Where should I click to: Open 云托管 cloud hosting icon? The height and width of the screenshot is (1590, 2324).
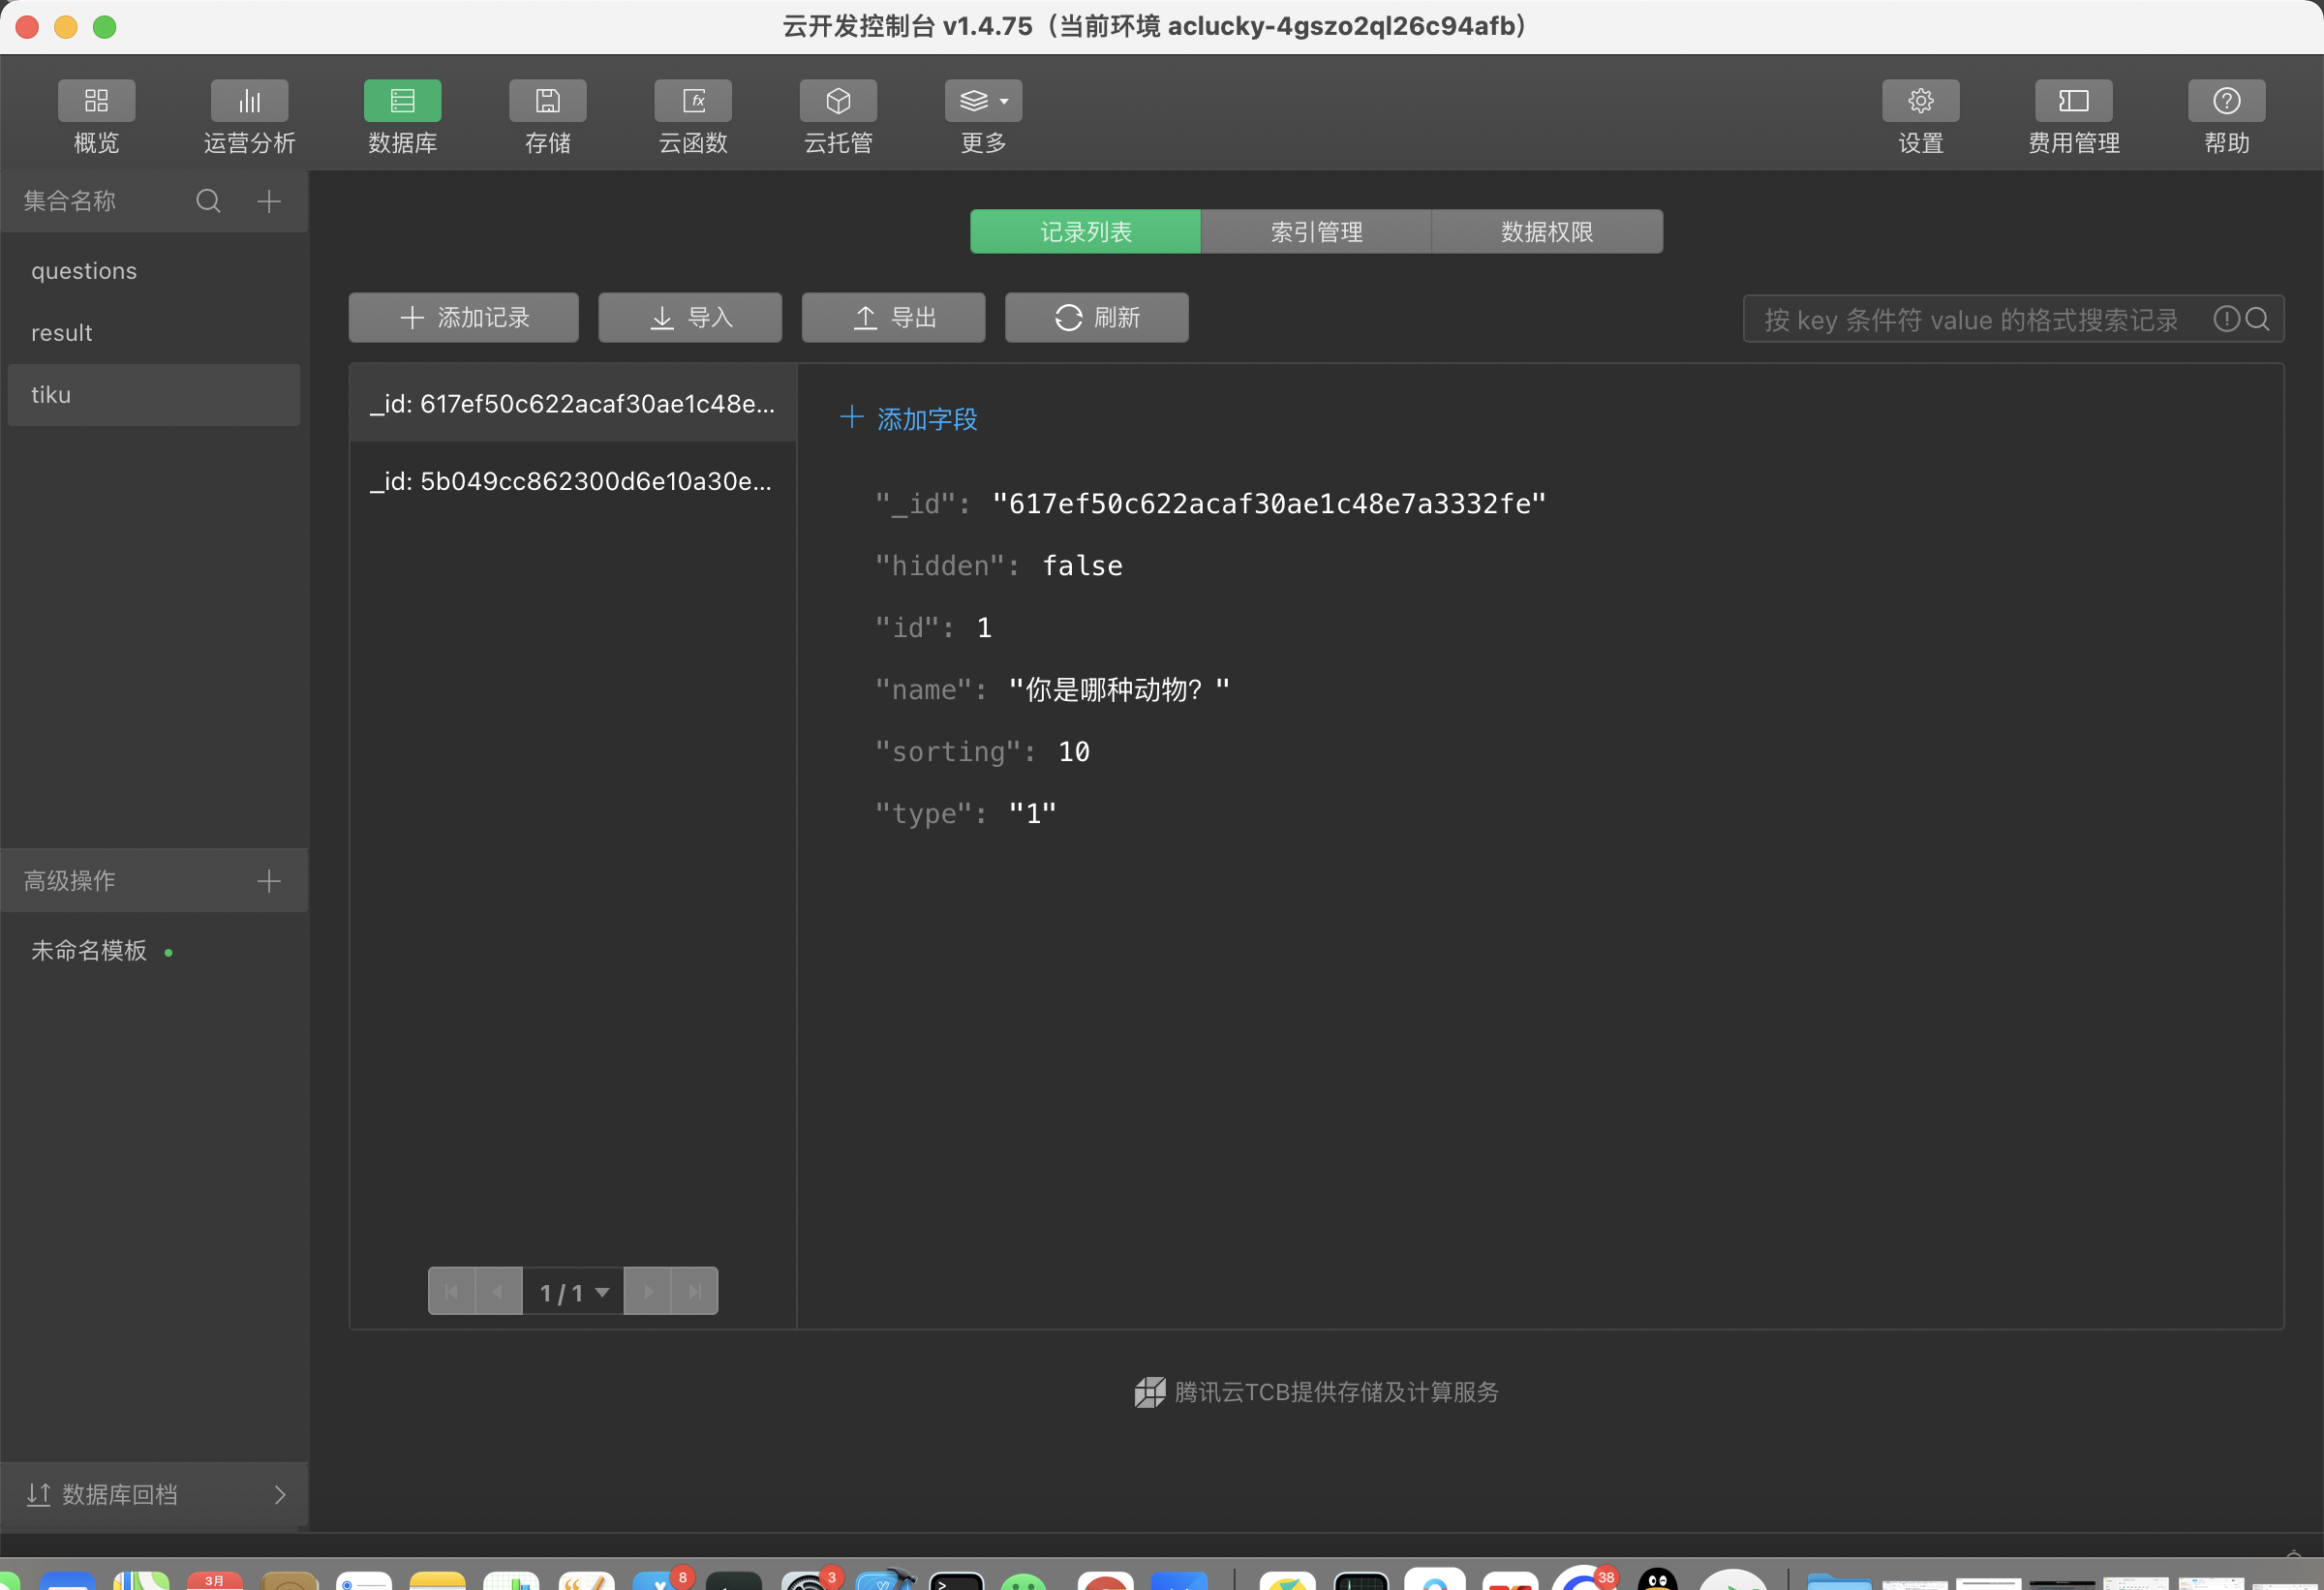[838, 101]
